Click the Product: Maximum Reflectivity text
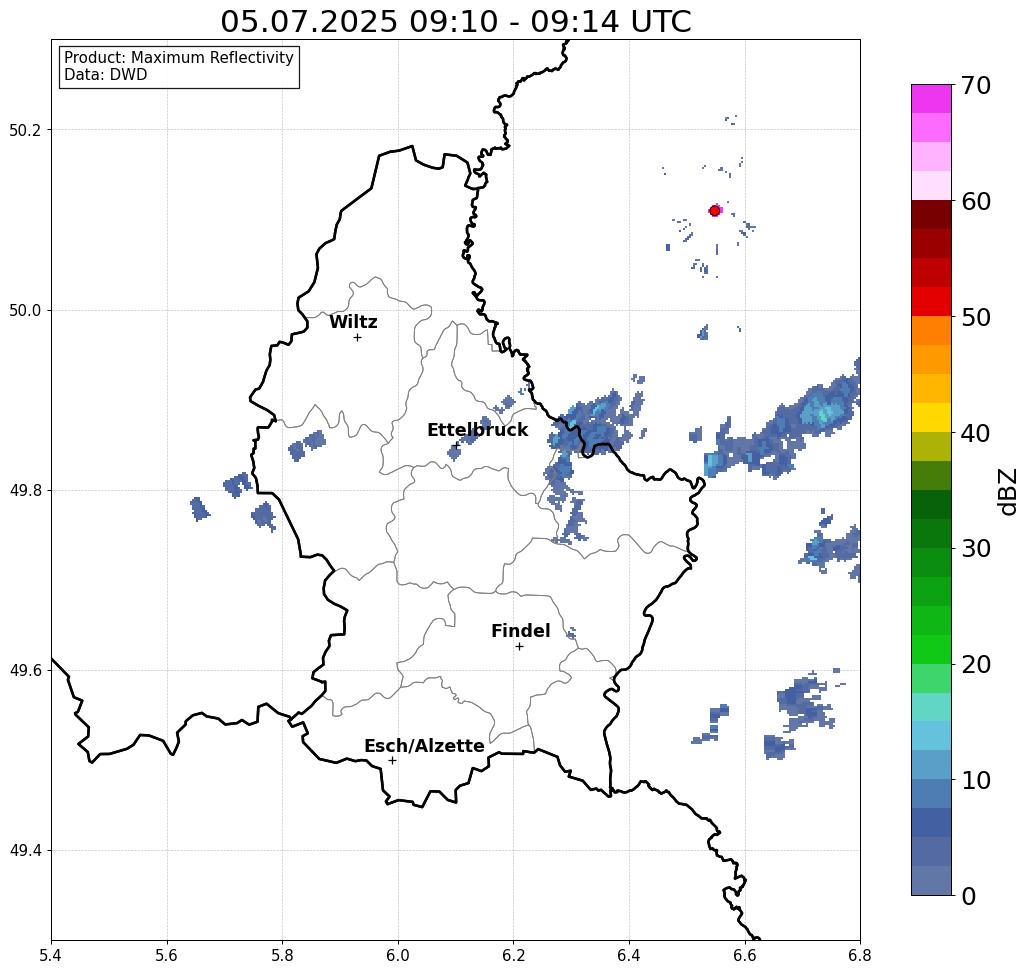 178,58
